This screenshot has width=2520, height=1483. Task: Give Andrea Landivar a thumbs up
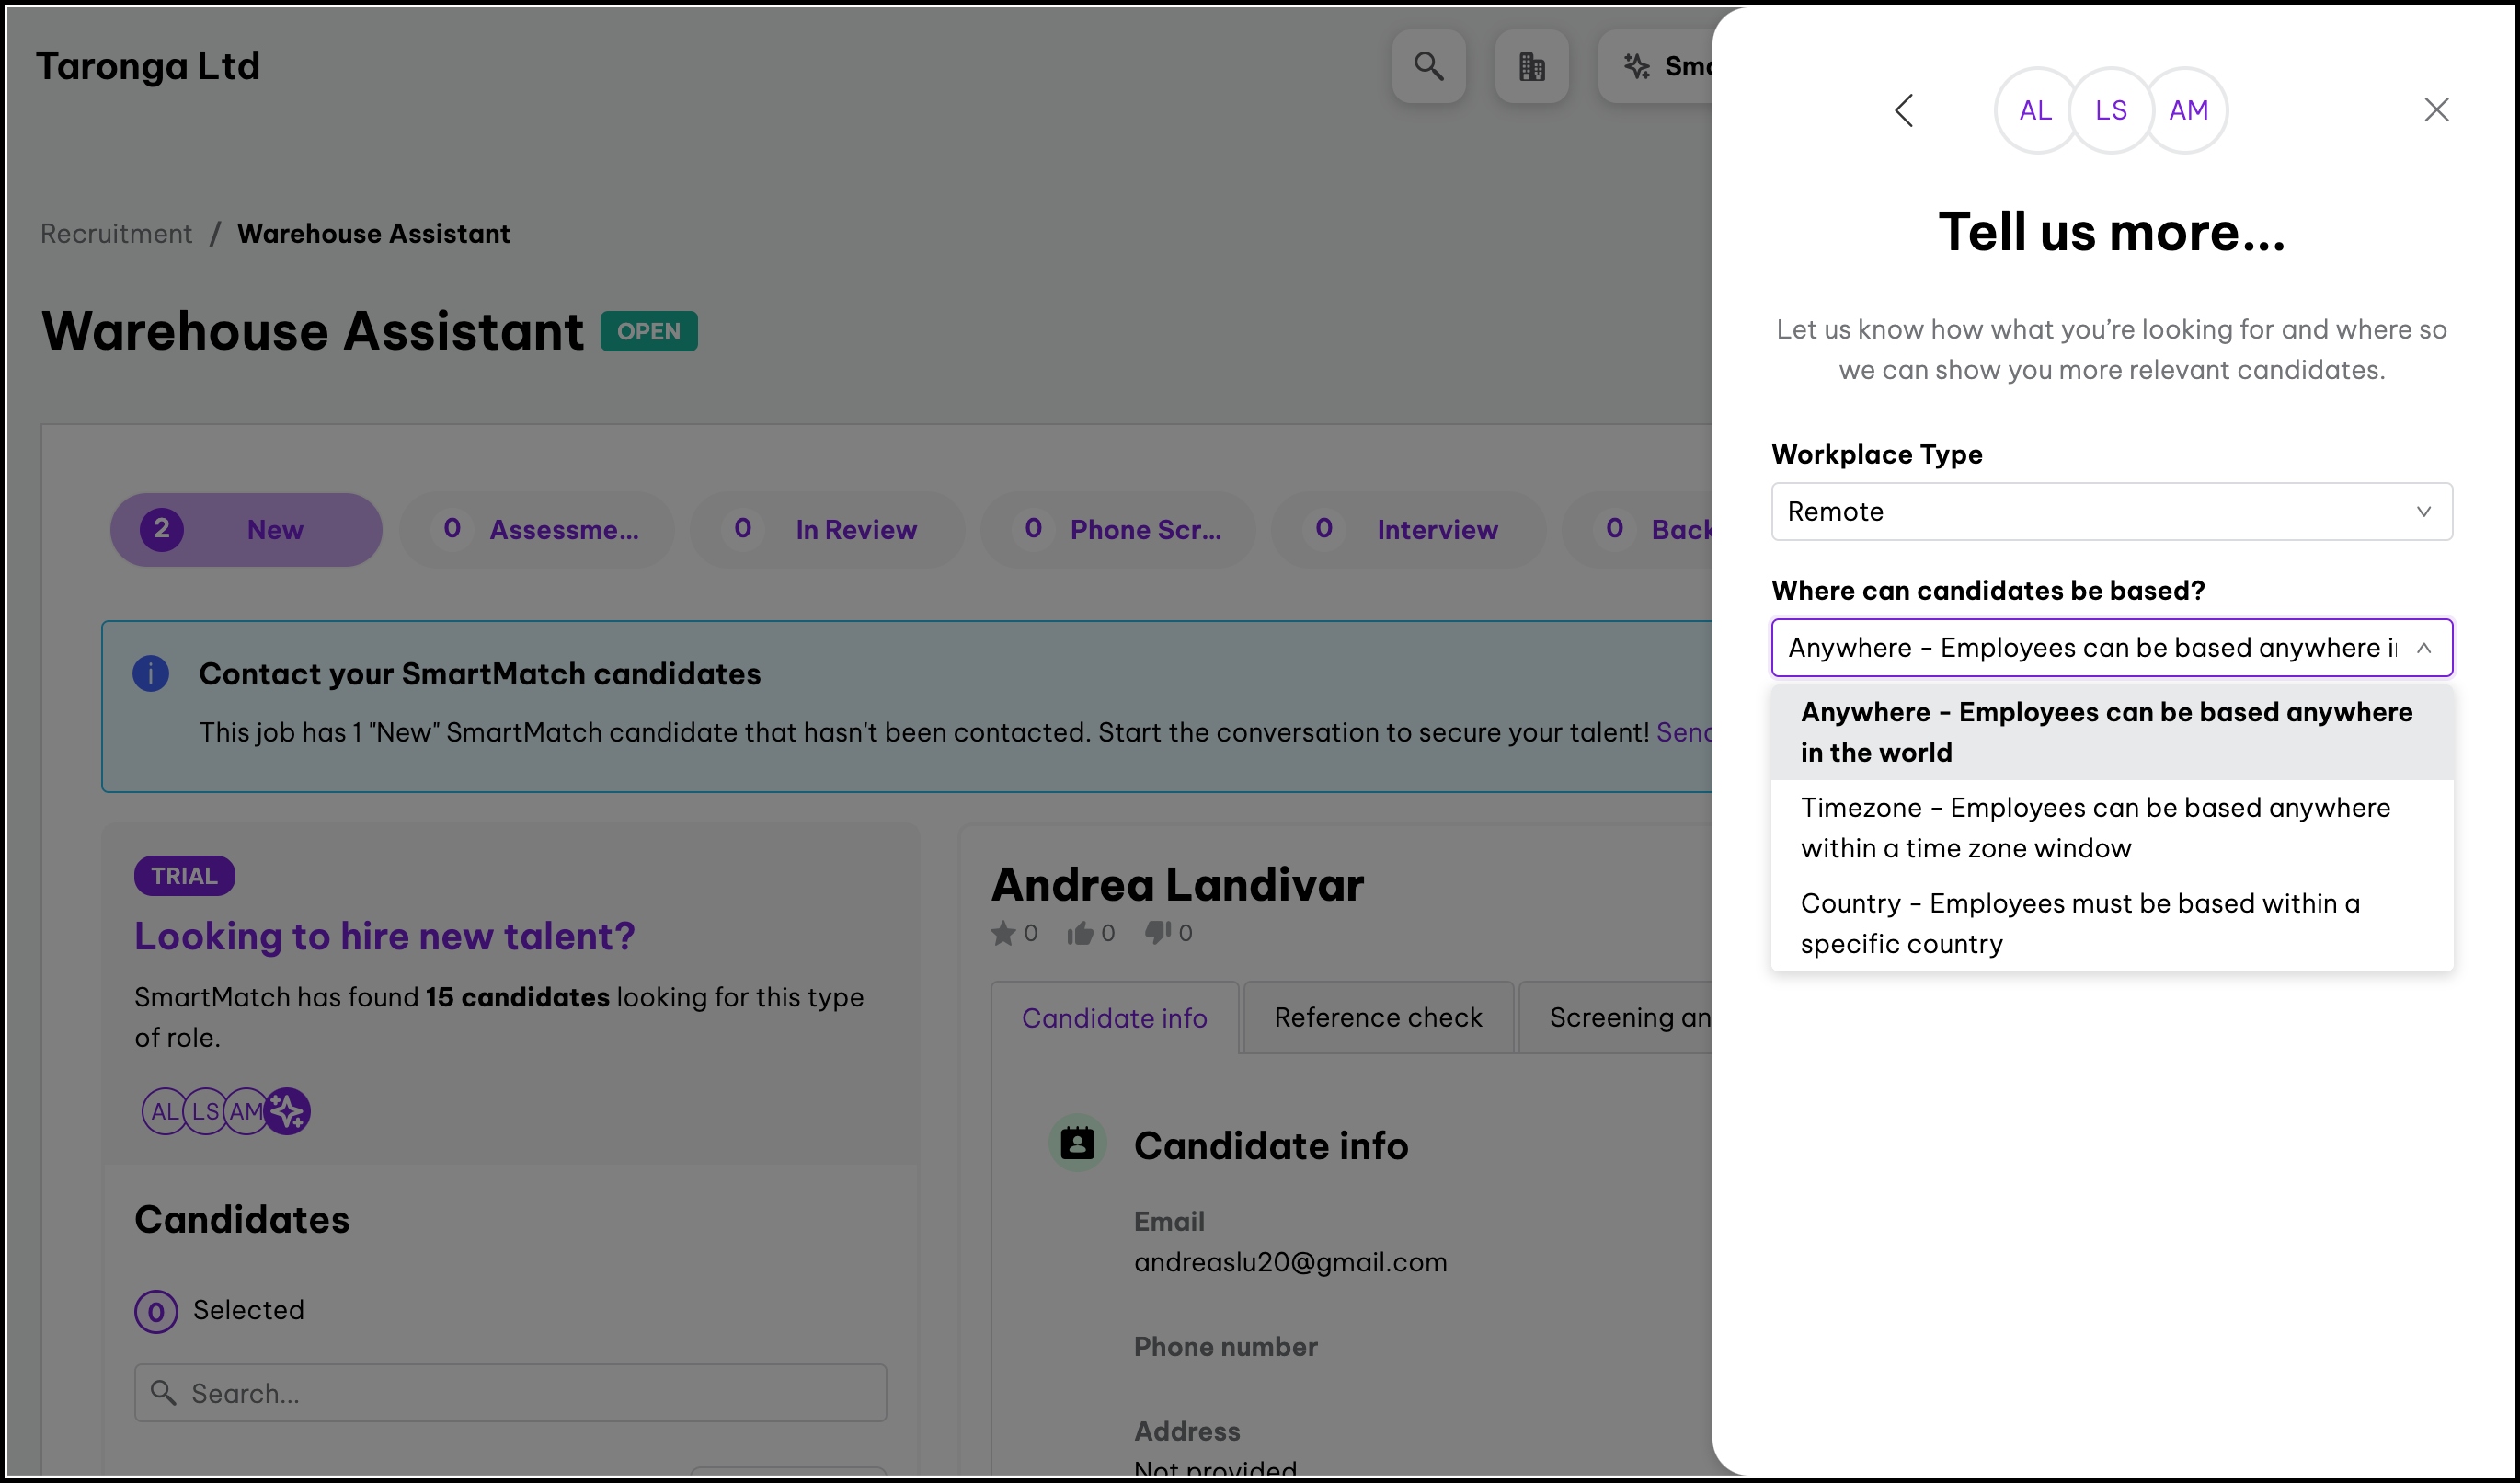point(1078,933)
